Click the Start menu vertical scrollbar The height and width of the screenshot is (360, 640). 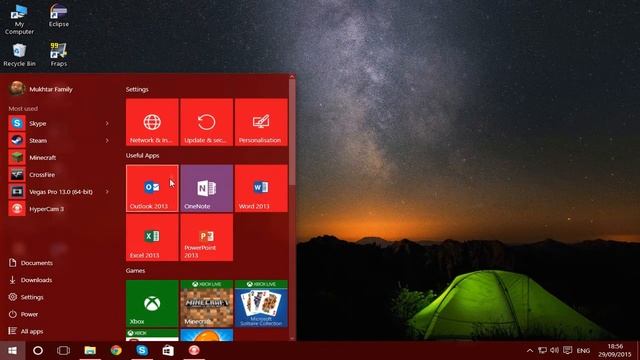(x=292, y=132)
